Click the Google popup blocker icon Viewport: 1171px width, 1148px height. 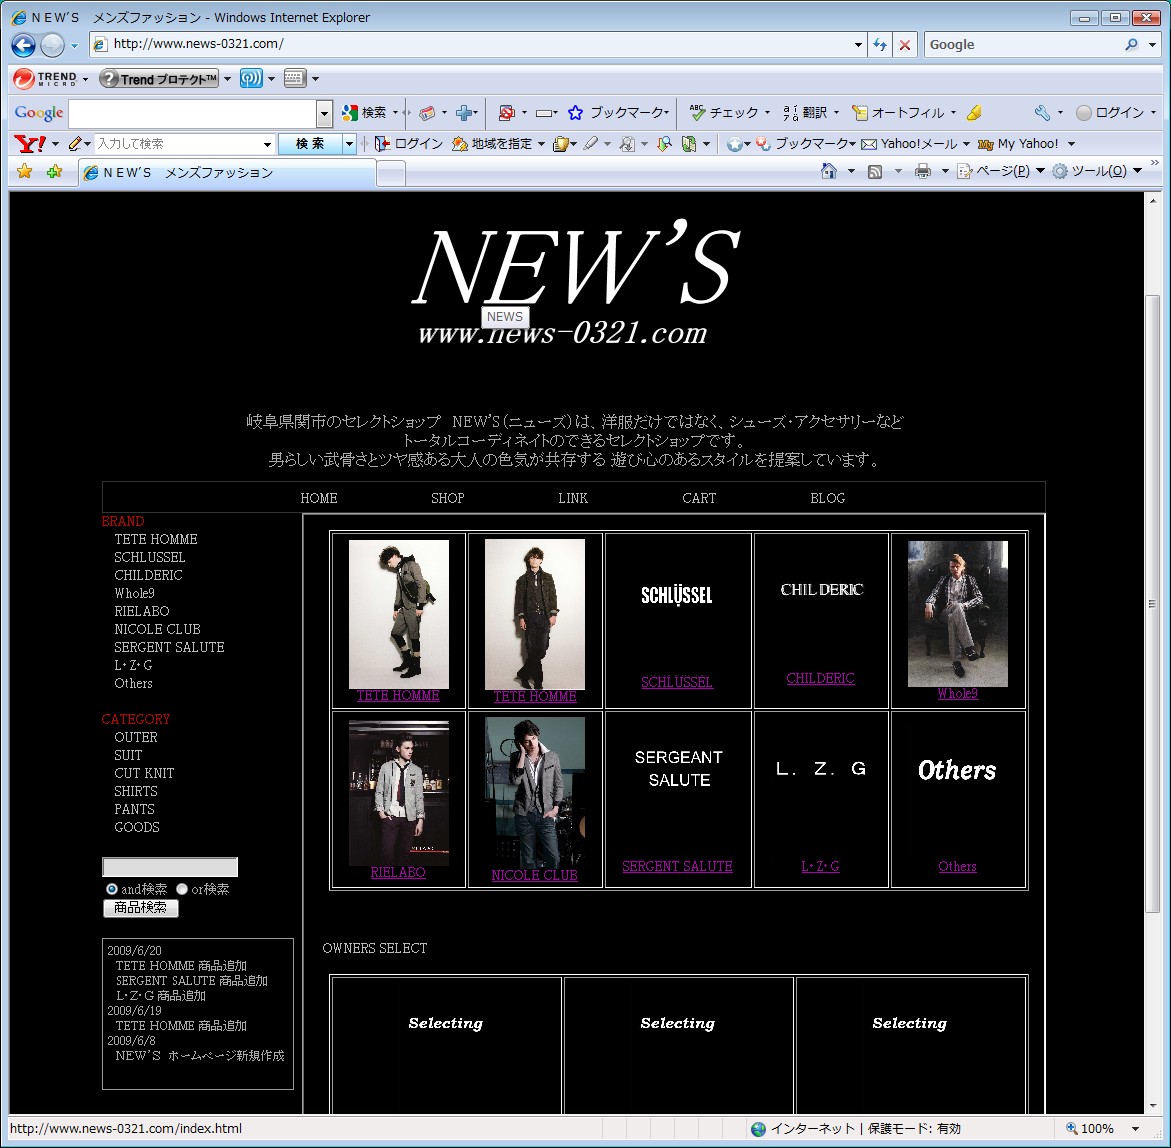tap(506, 113)
